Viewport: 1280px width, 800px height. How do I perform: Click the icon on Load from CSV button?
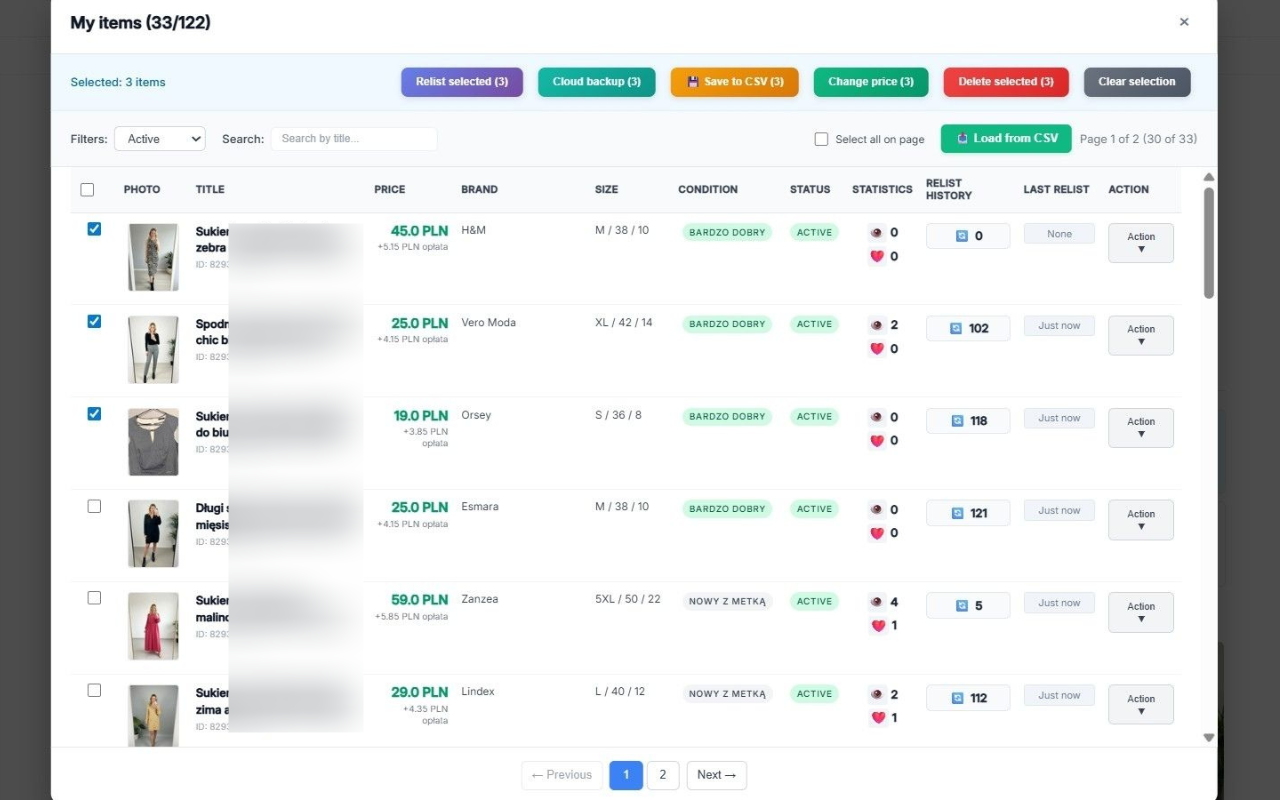point(962,138)
